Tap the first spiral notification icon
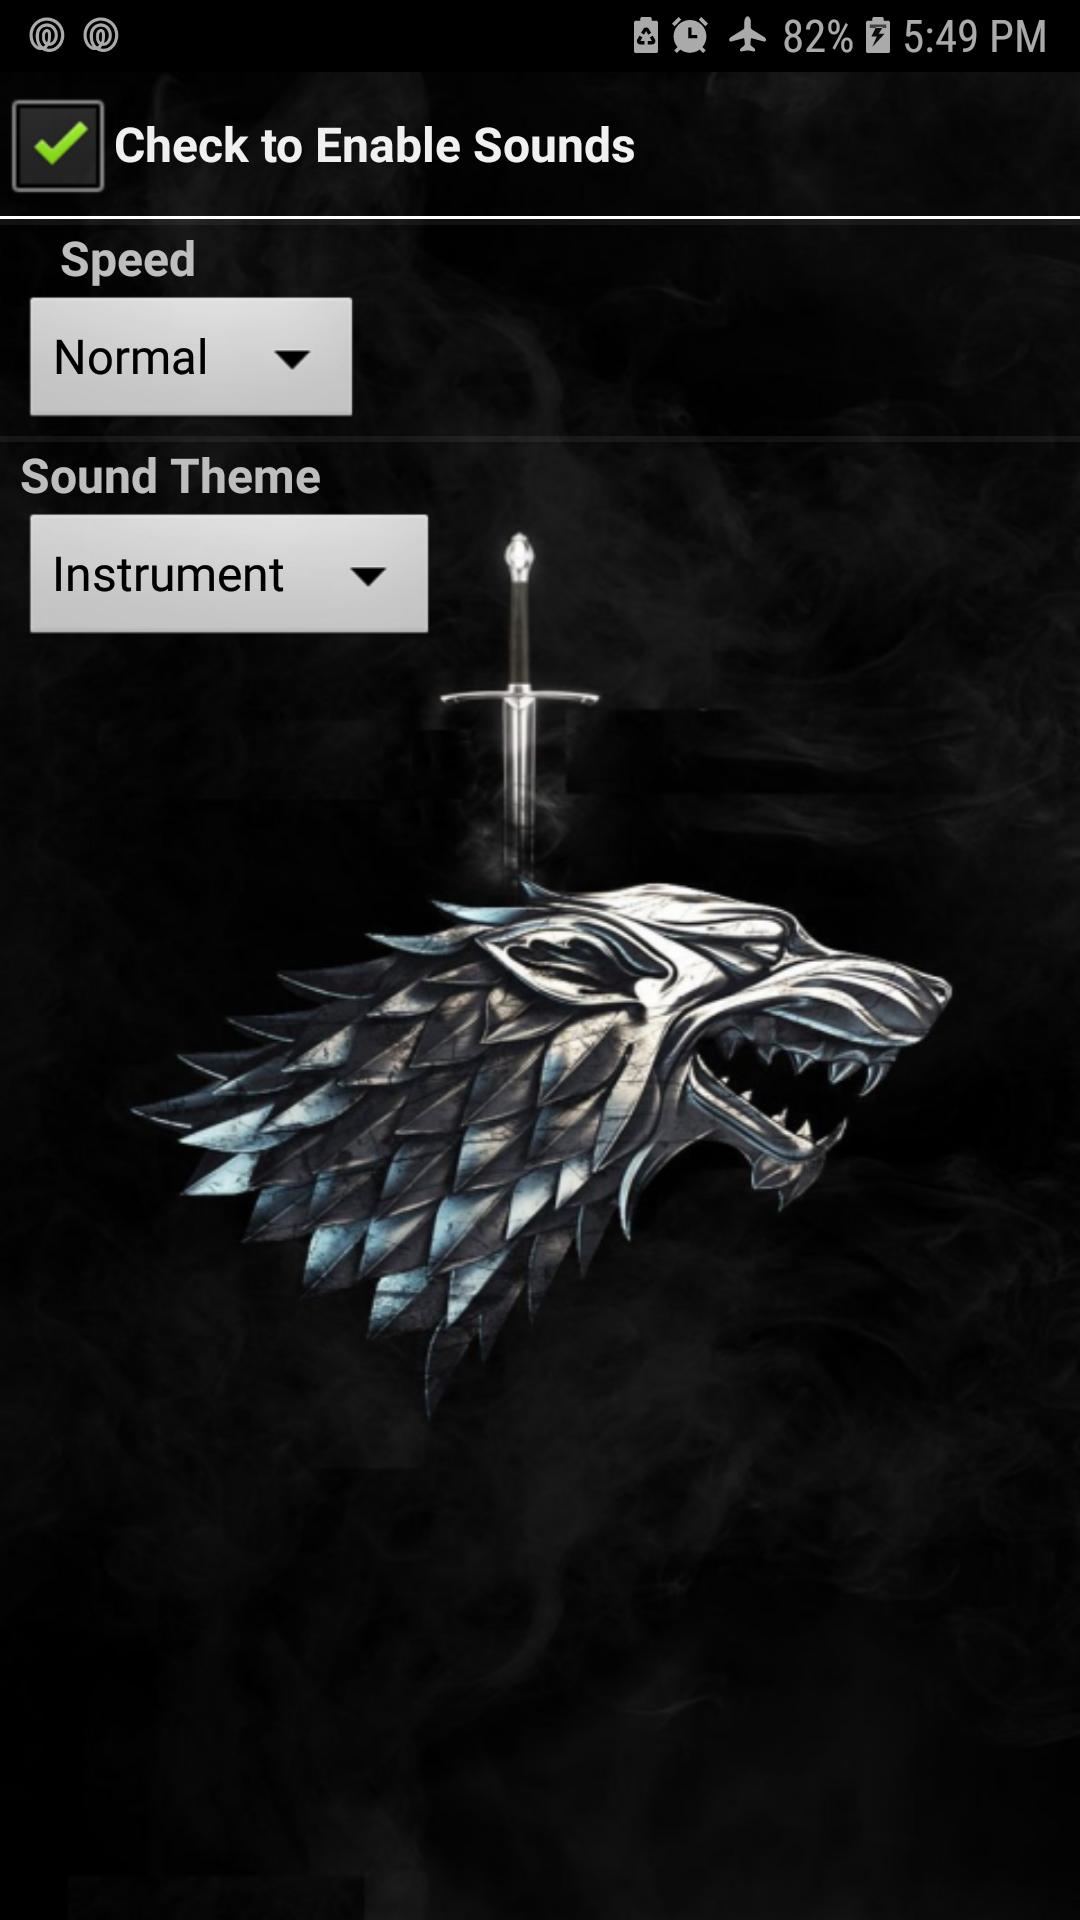1080x1920 pixels. point(47,35)
